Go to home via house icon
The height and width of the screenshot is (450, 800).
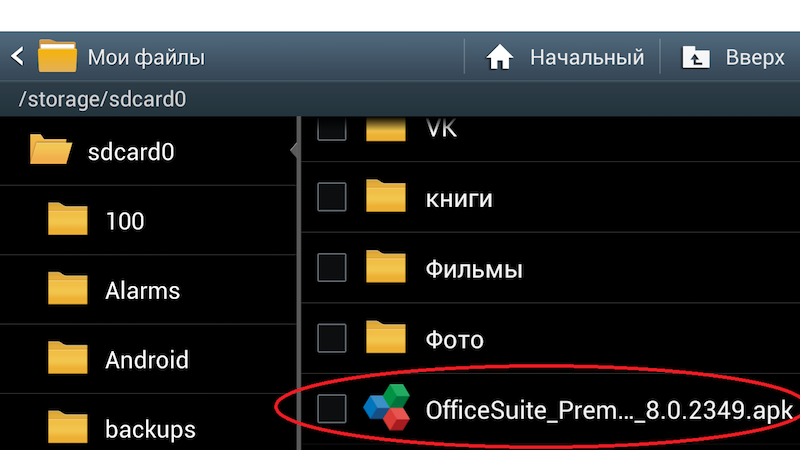pyautogui.click(x=499, y=57)
